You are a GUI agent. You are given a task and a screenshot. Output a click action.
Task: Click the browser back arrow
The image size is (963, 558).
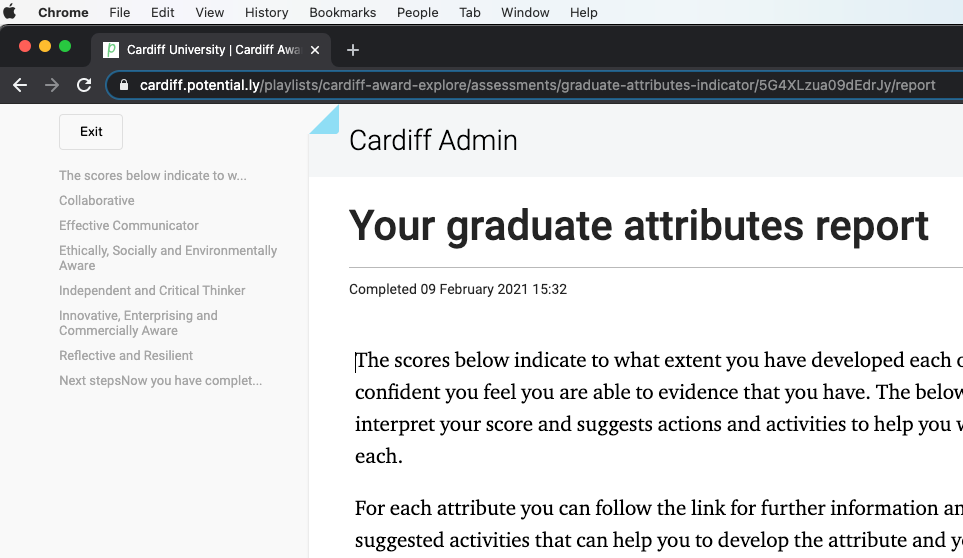(20, 85)
